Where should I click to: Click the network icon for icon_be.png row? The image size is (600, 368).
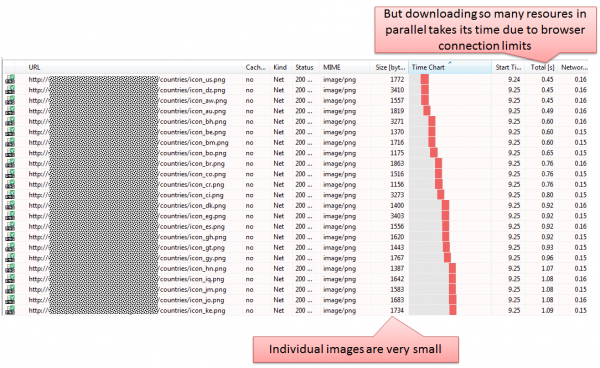(x=10, y=132)
